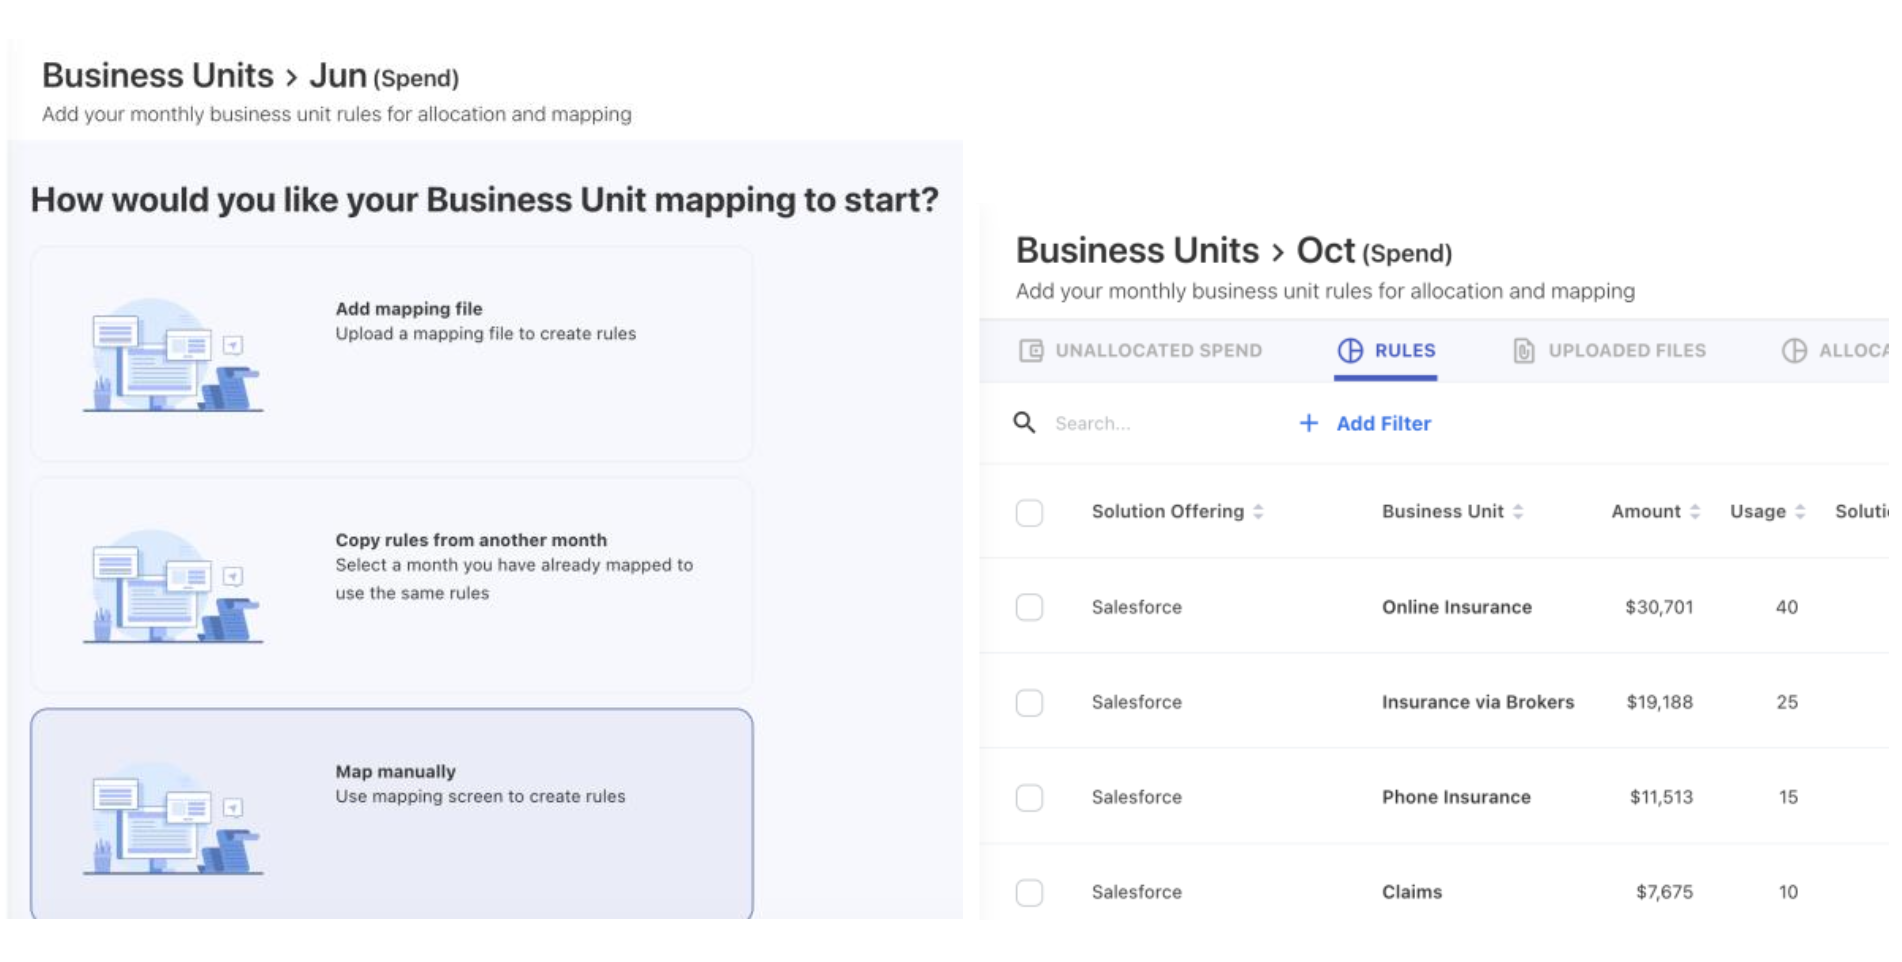Toggle the select-all checkbox in table header
Image resolution: width=1902 pixels, height=962 pixels.
pos(1029,513)
